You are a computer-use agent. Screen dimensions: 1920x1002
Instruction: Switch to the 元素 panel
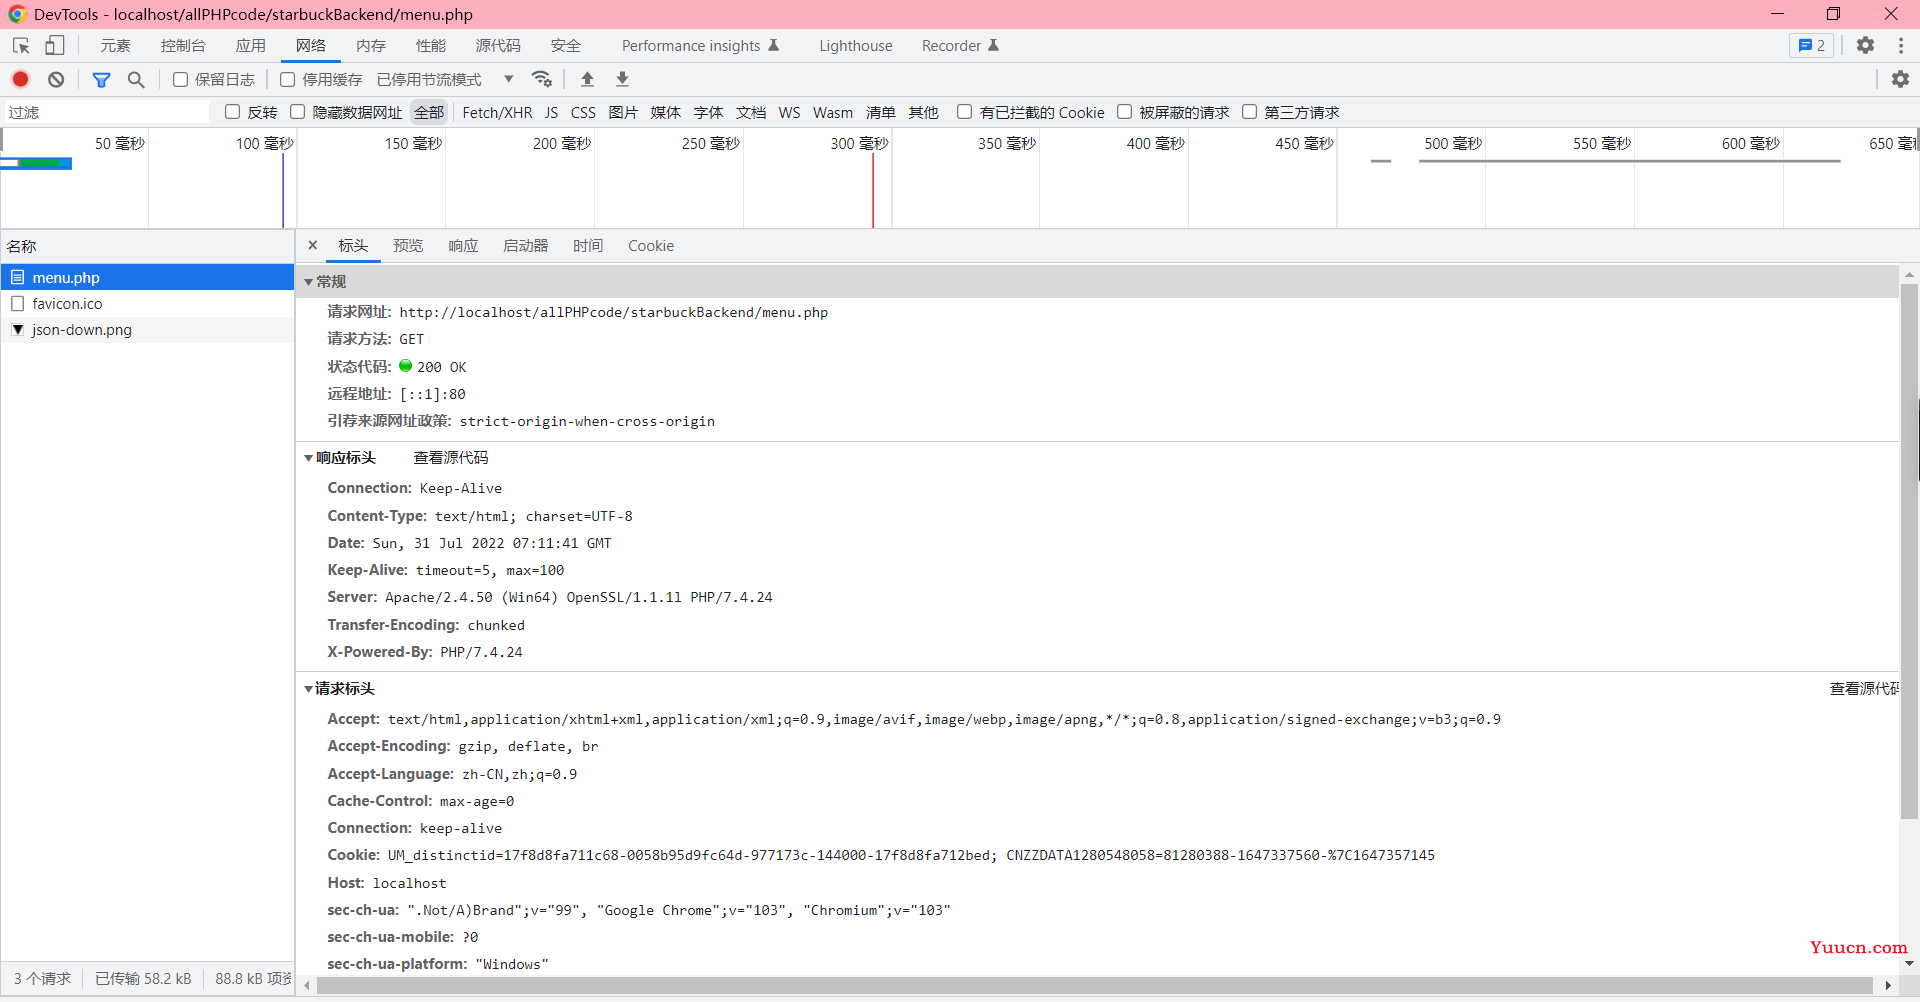116,46
